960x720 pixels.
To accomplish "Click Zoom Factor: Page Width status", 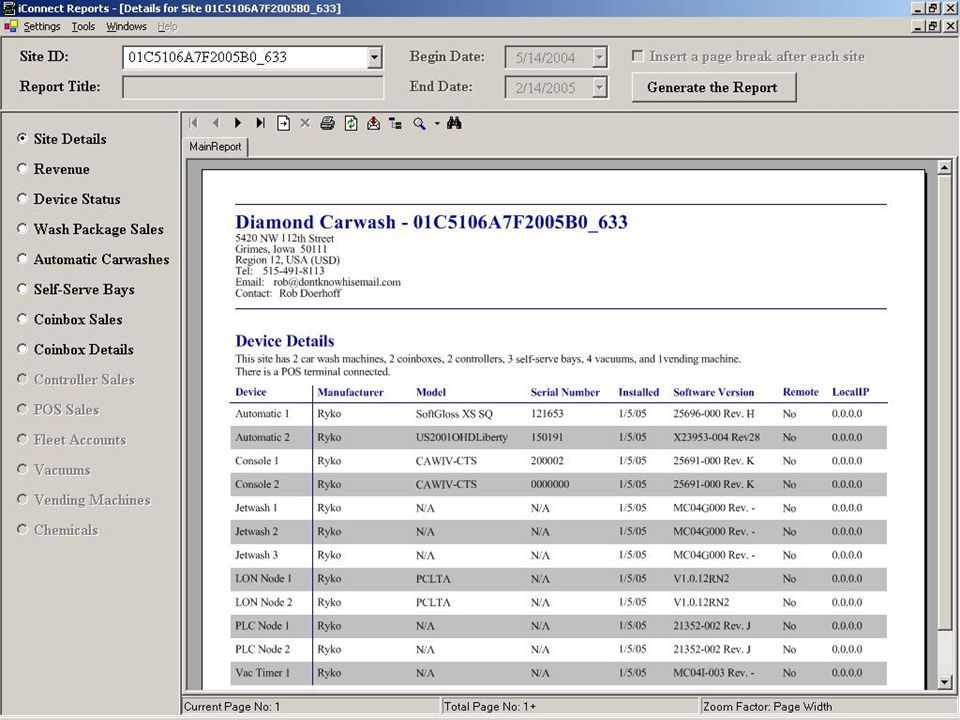I will (828, 707).
